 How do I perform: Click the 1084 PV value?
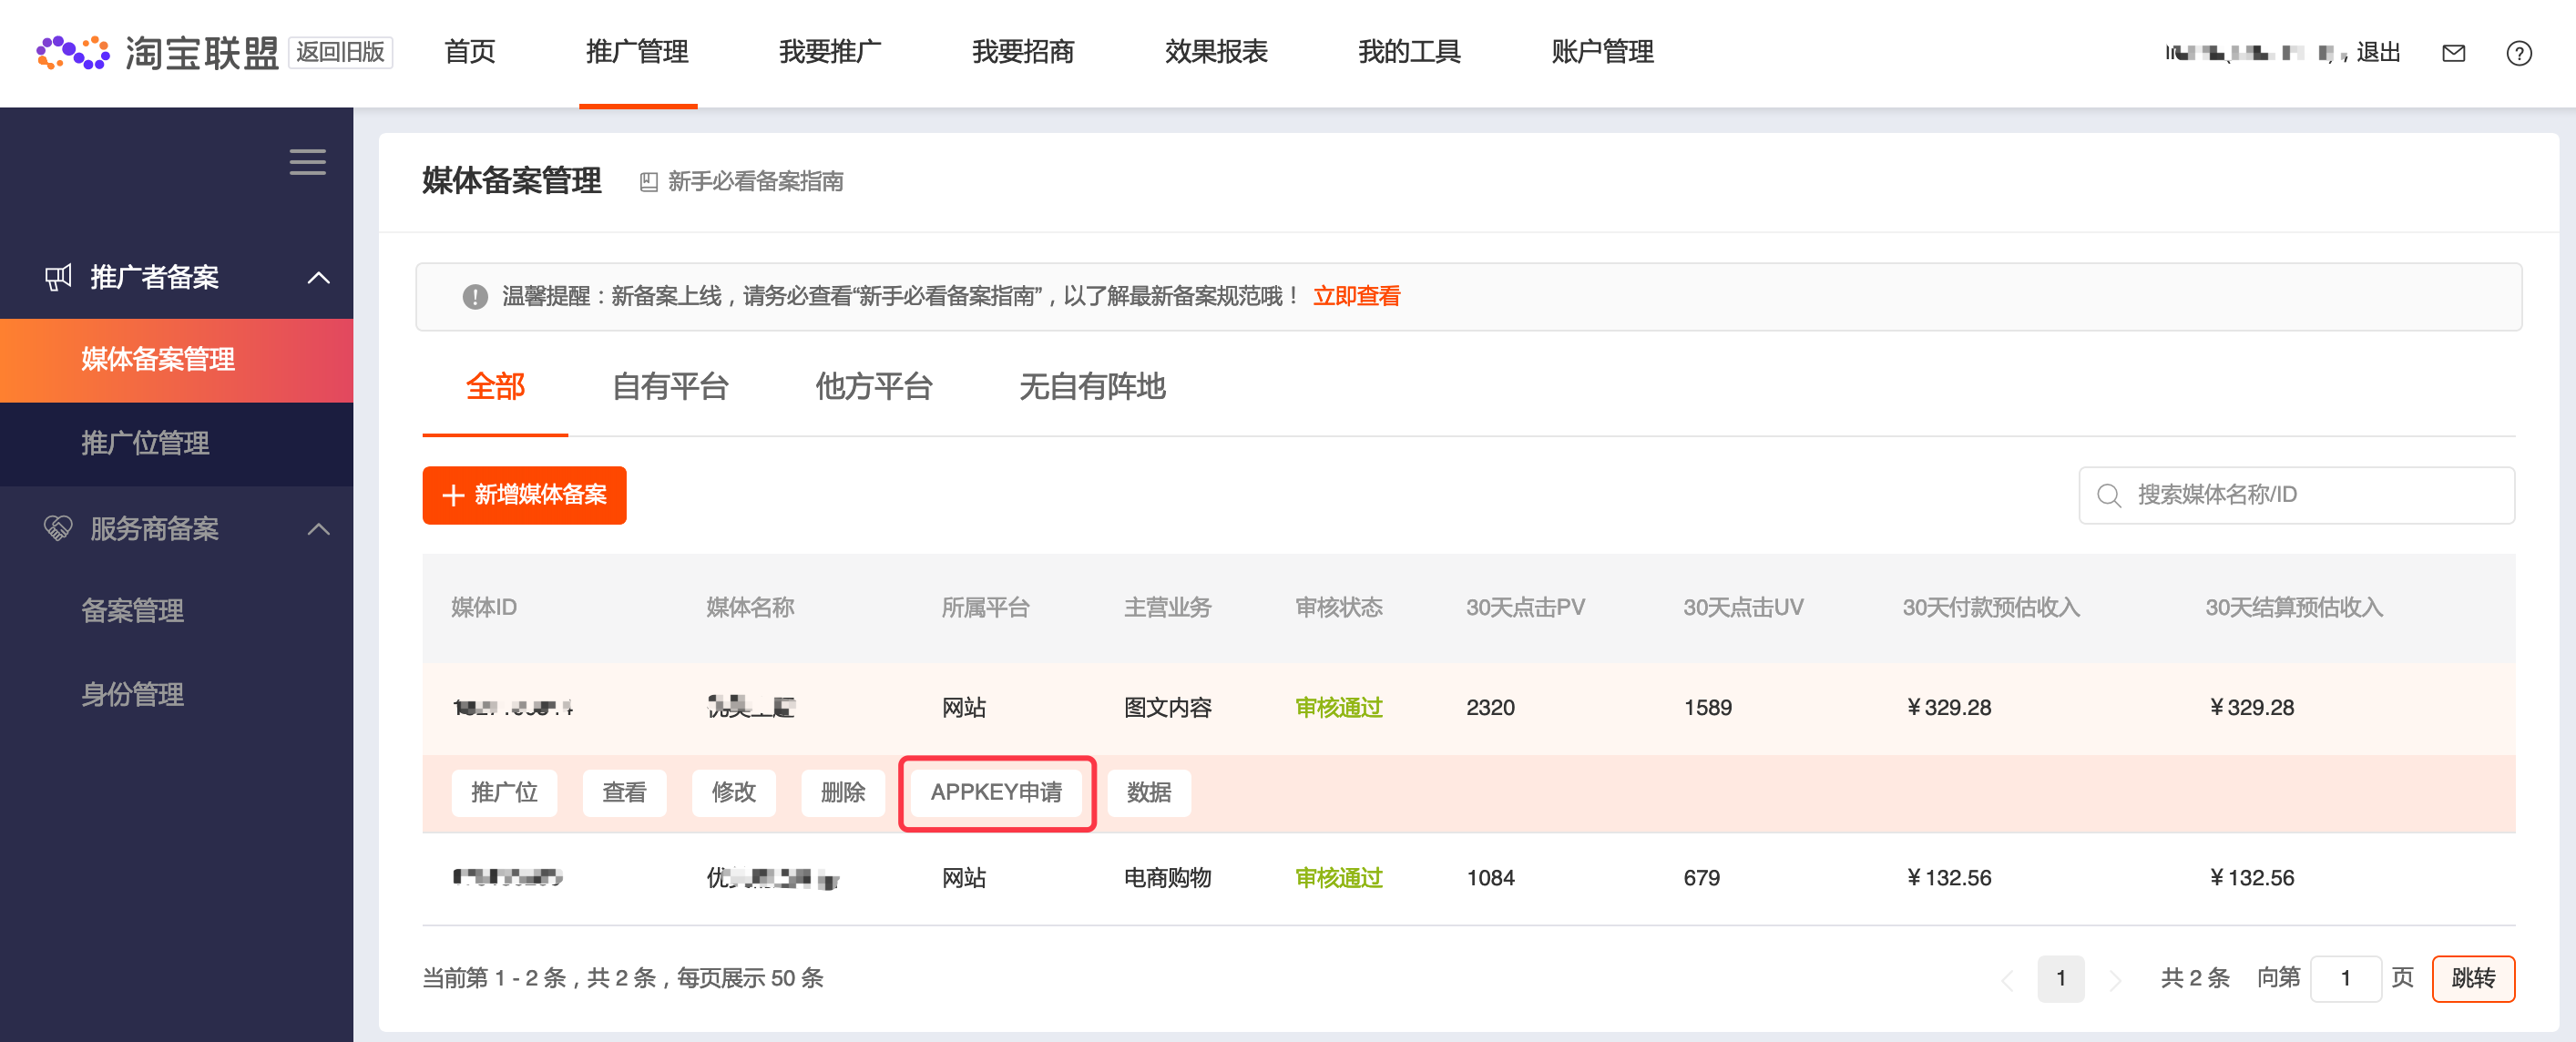click(x=1490, y=878)
